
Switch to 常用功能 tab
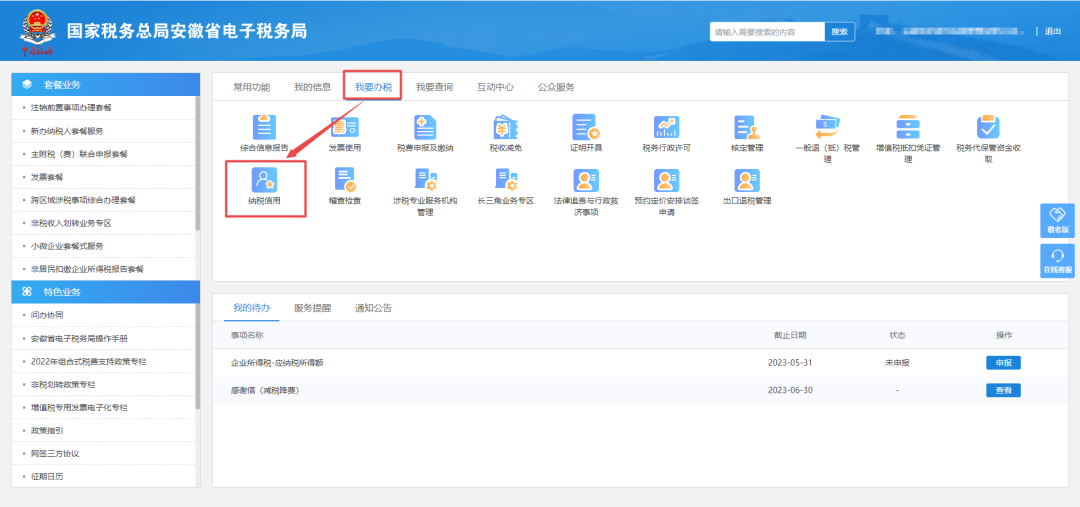pyautogui.click(x=251, y=87)
